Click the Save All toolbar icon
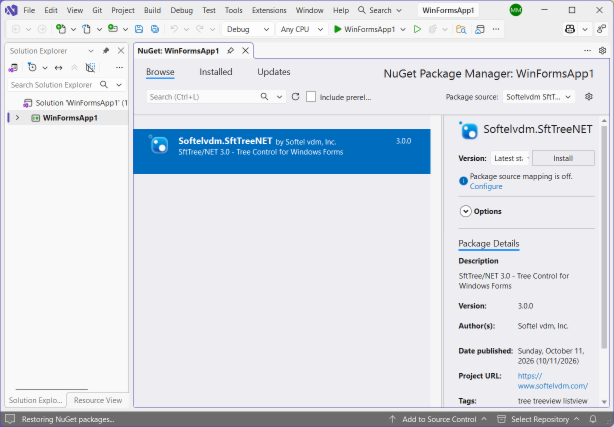 click(155, 29)
